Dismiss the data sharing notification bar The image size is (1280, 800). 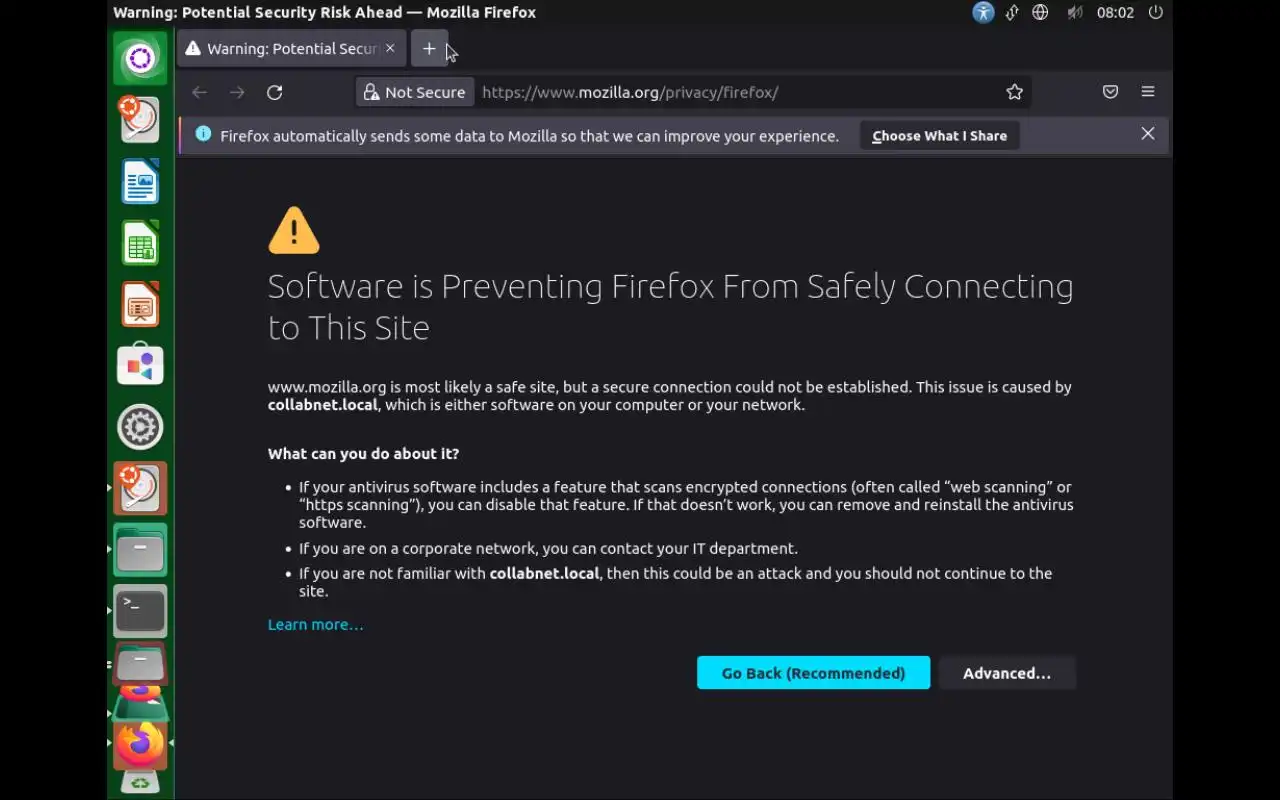pyautogui.click(x=1148, y=134)
